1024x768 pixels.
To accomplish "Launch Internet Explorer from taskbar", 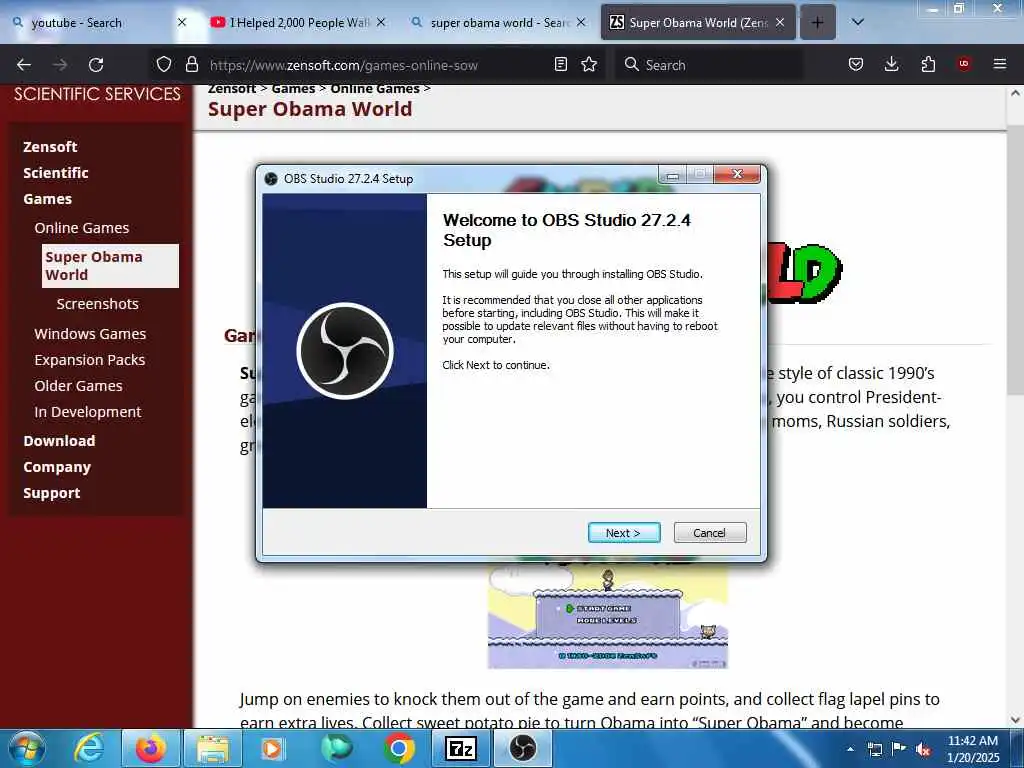I will (89, 748).
